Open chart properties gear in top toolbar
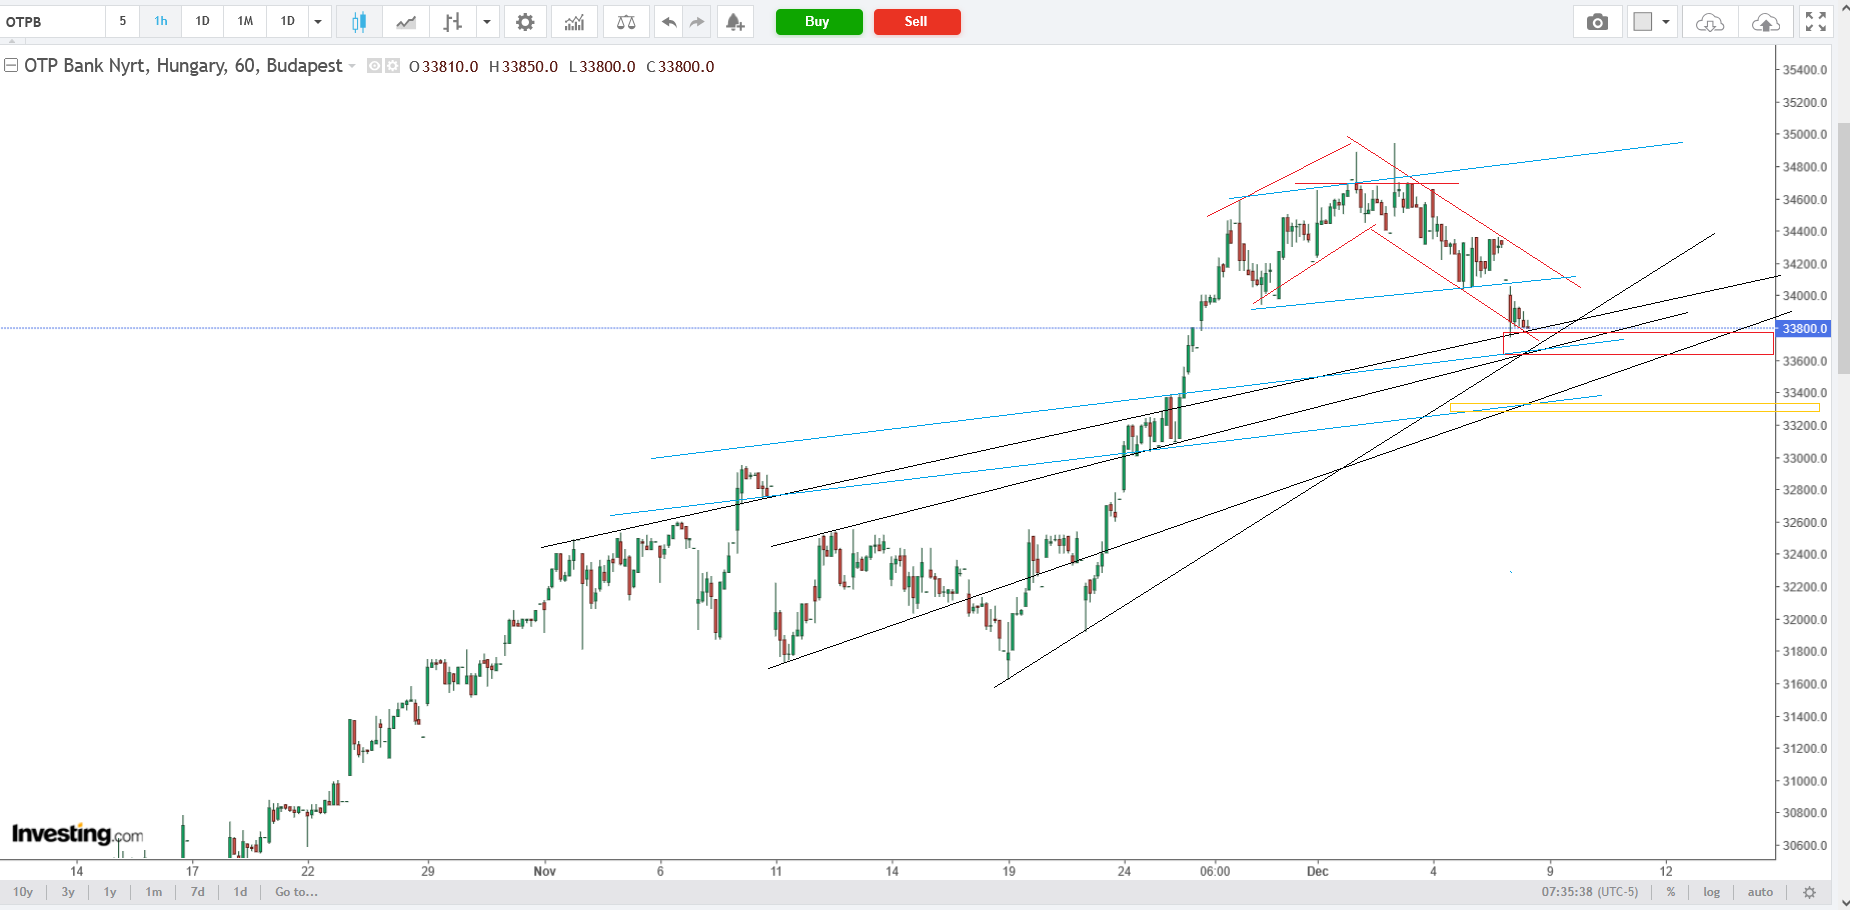This screenshot has height=910, width=1850. coord(525,22)
